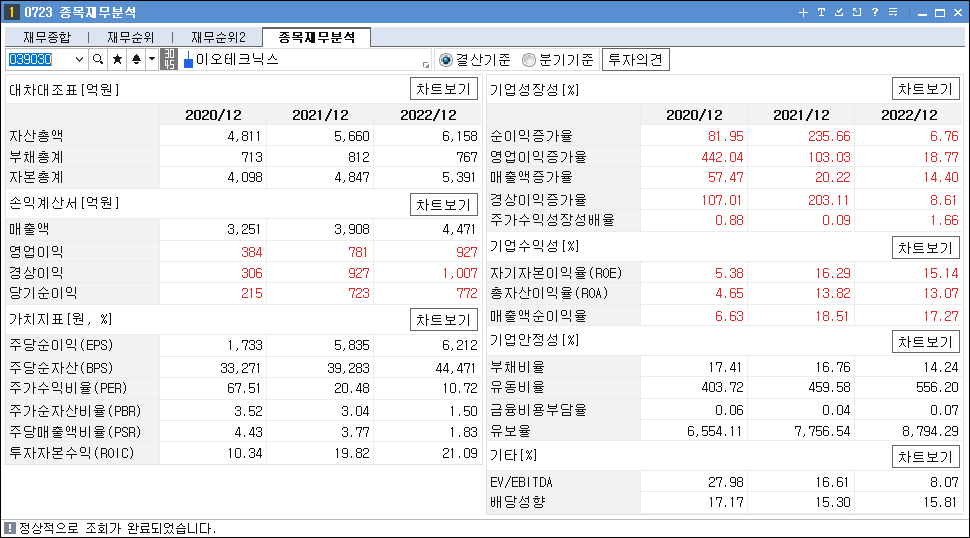Click the 유동비율 2022/12 value 556.20

tap(937, 388)
